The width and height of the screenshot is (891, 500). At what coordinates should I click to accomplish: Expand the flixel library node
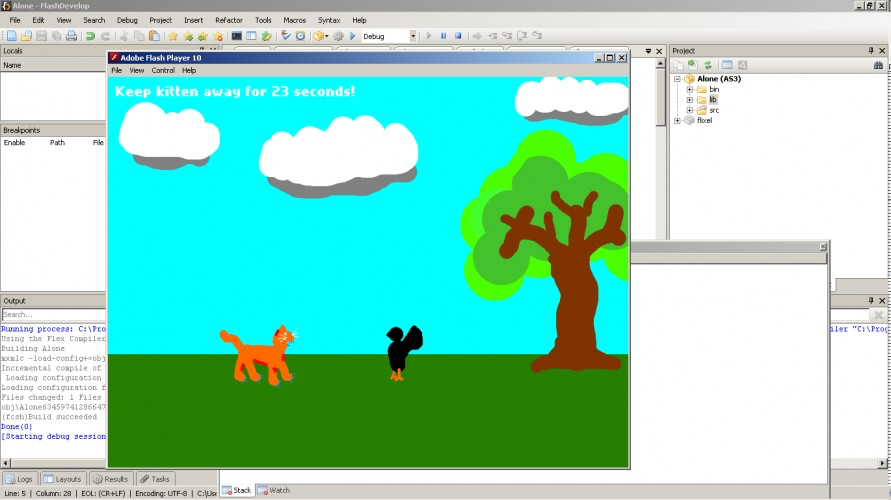click(x=677, y=120)
